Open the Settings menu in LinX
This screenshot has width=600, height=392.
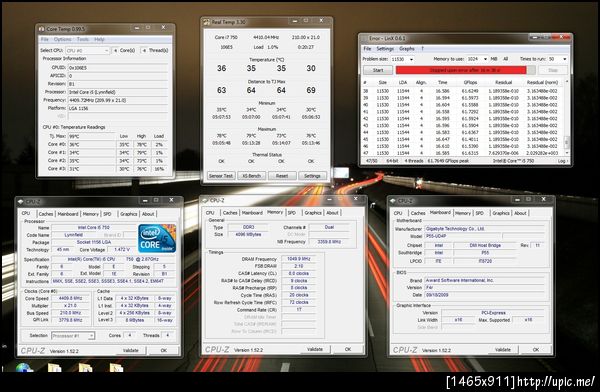point(385,49)
